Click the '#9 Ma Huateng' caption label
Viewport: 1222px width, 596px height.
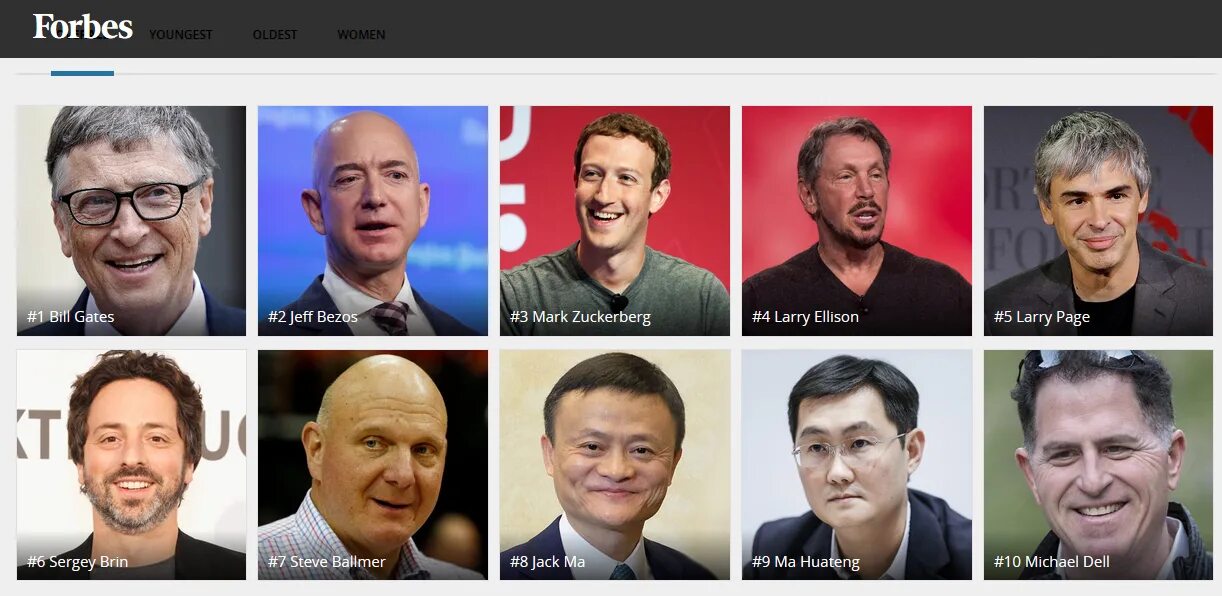pyautogui.click(x=806, y=562)
